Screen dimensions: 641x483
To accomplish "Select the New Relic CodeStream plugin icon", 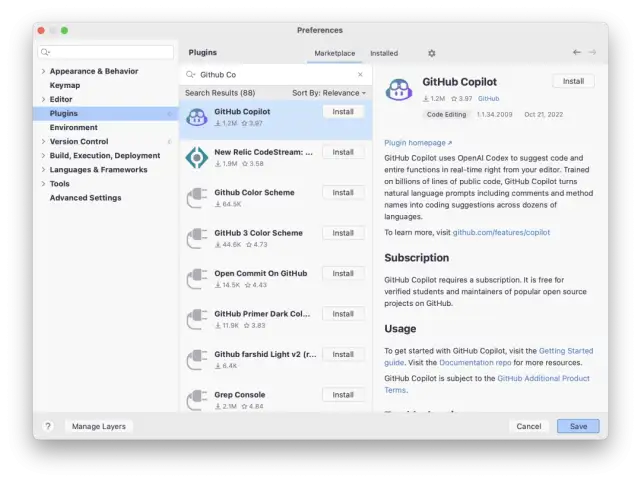I will (x=197, y=158).
